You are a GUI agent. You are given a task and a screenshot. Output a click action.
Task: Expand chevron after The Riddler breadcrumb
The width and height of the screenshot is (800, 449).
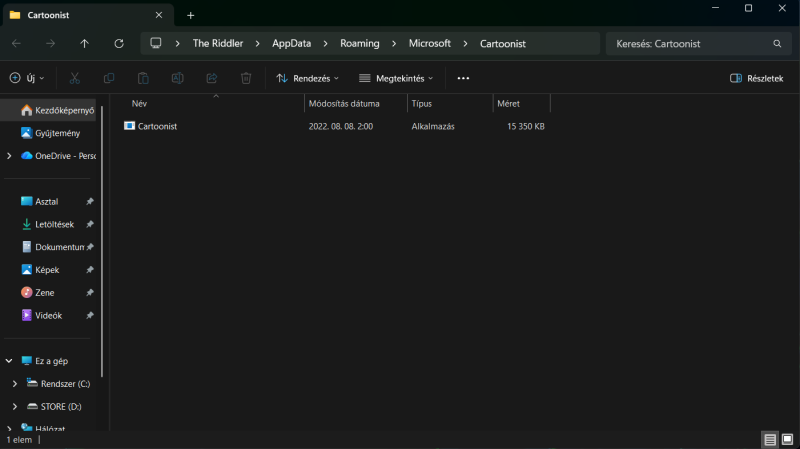click(258, 44)
